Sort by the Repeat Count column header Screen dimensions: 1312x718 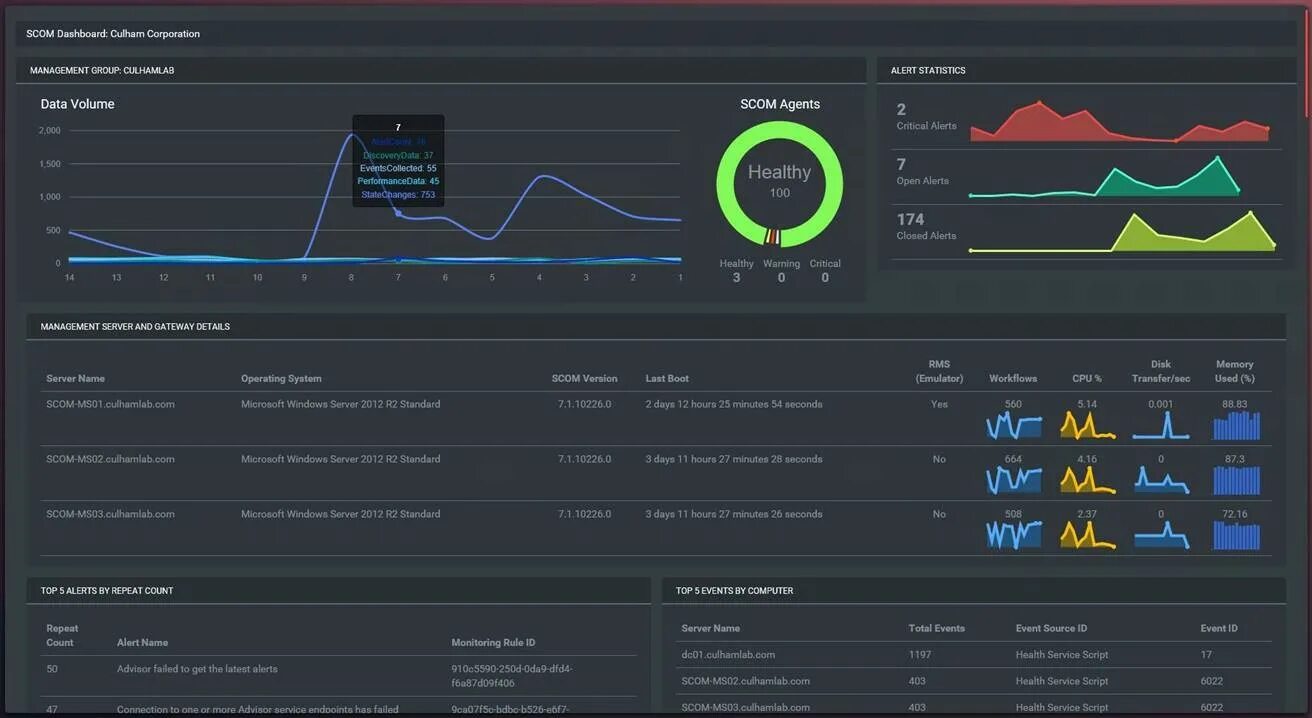click(x=62, y=635)
